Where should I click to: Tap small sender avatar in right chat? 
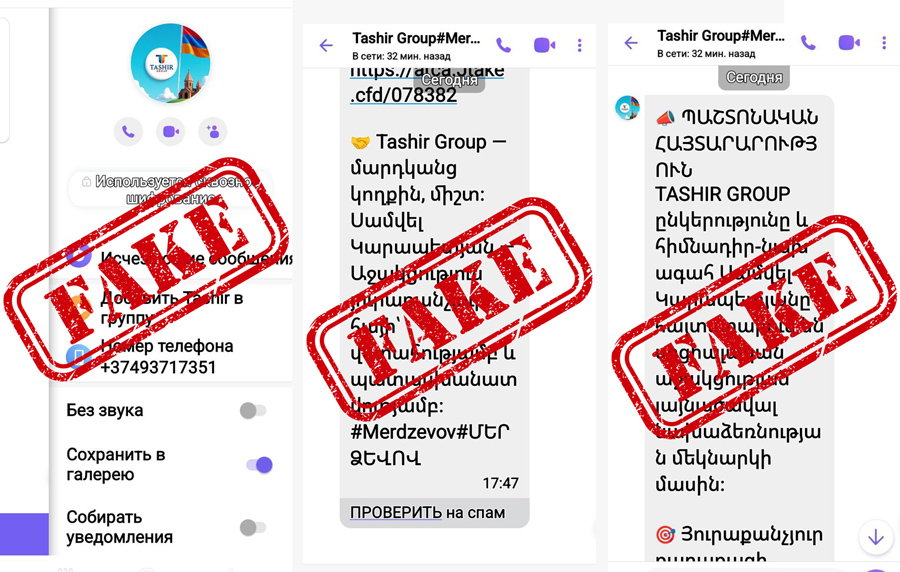[x=627, y=108]
